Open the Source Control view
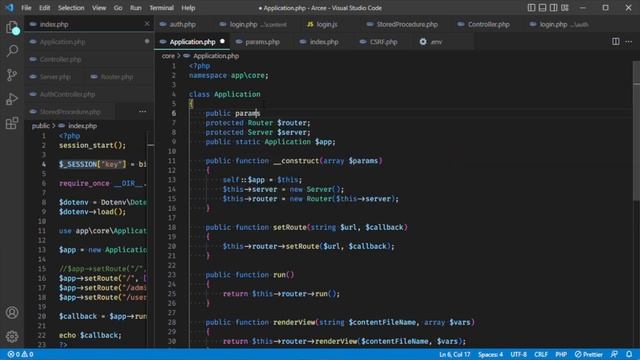 click(x=12, y=75)
